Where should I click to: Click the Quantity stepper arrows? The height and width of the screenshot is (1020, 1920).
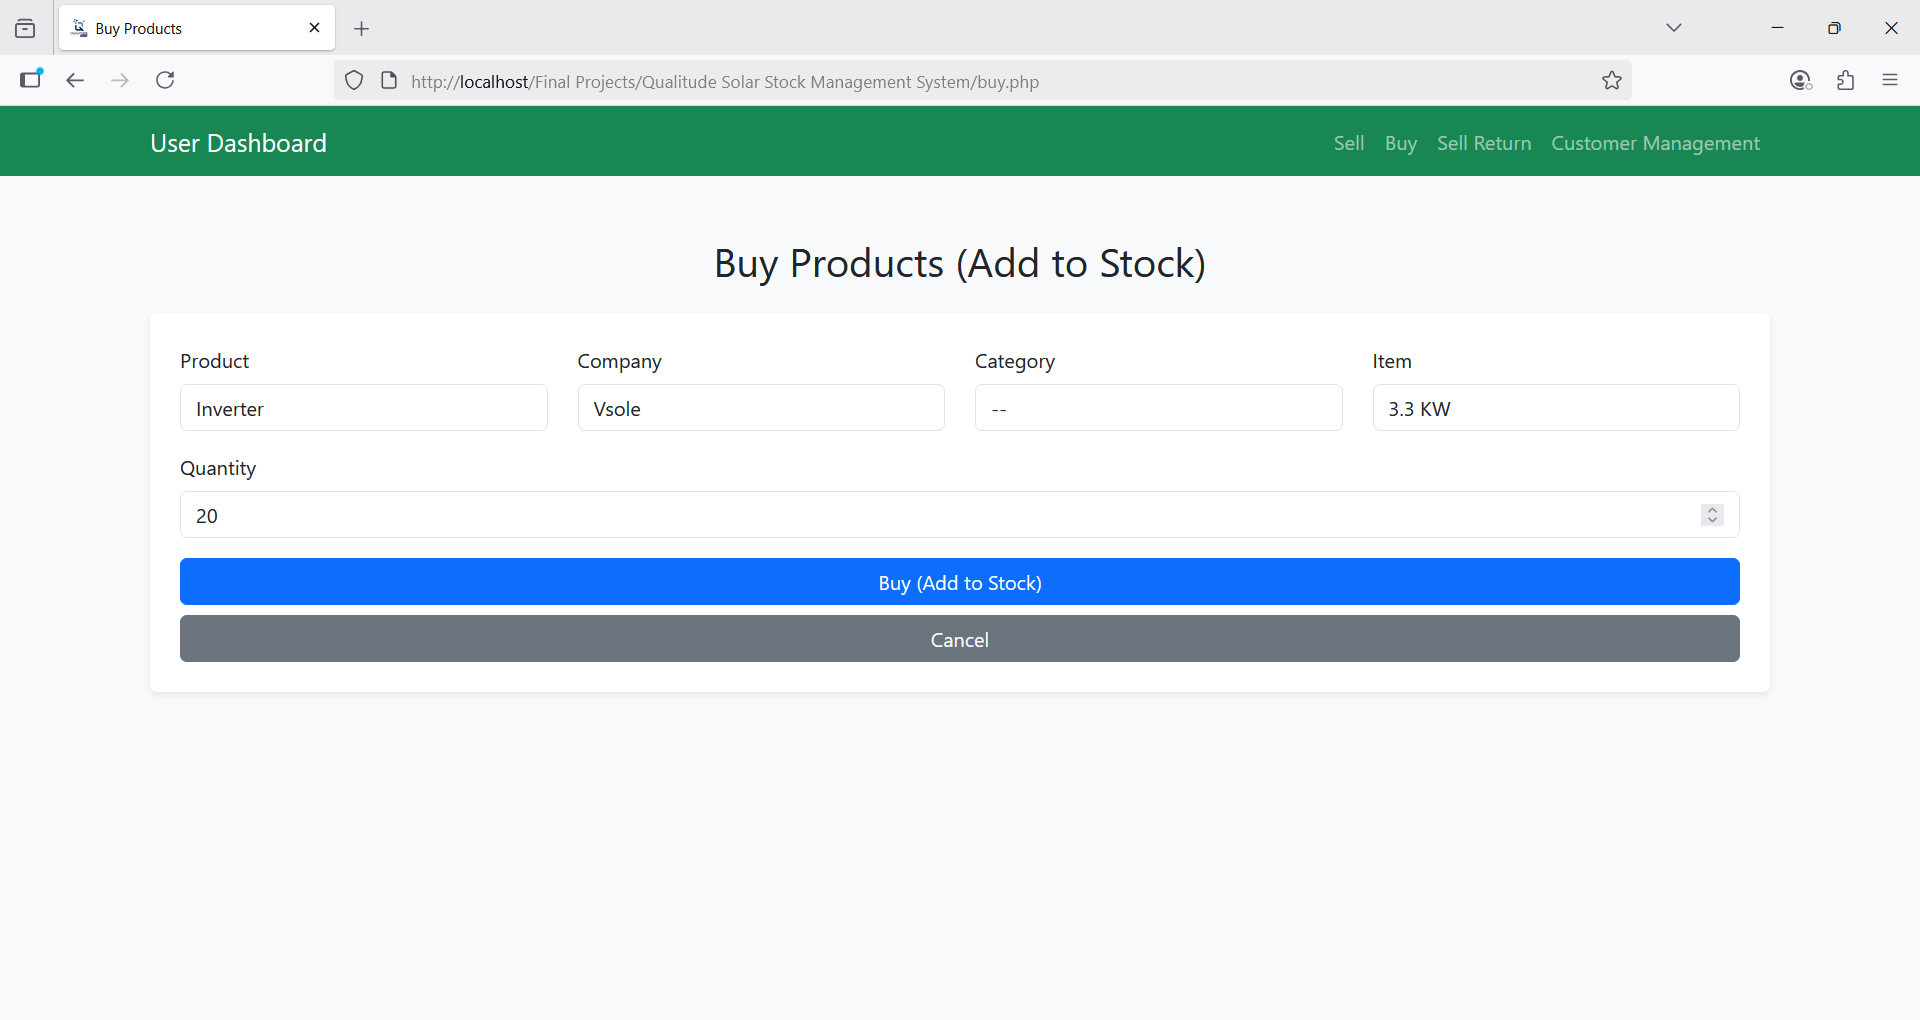pos(1712,515)
